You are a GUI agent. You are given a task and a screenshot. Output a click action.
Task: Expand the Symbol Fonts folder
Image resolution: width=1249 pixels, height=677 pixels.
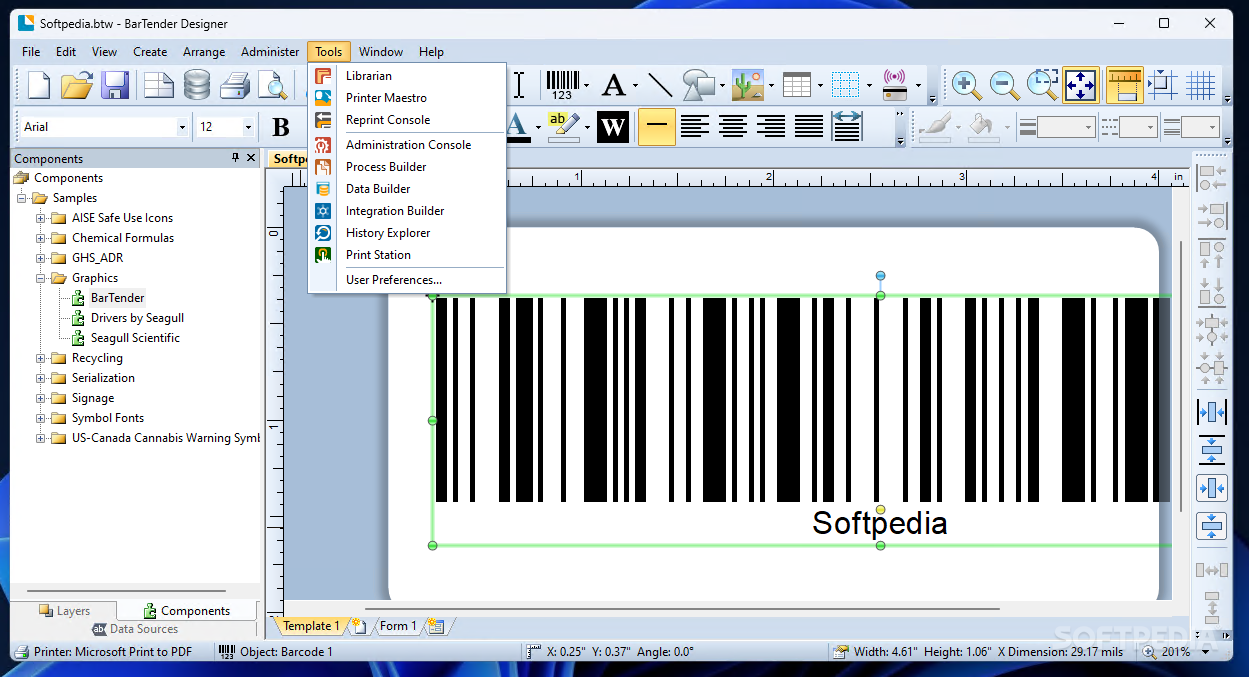(x=41, y=418)
